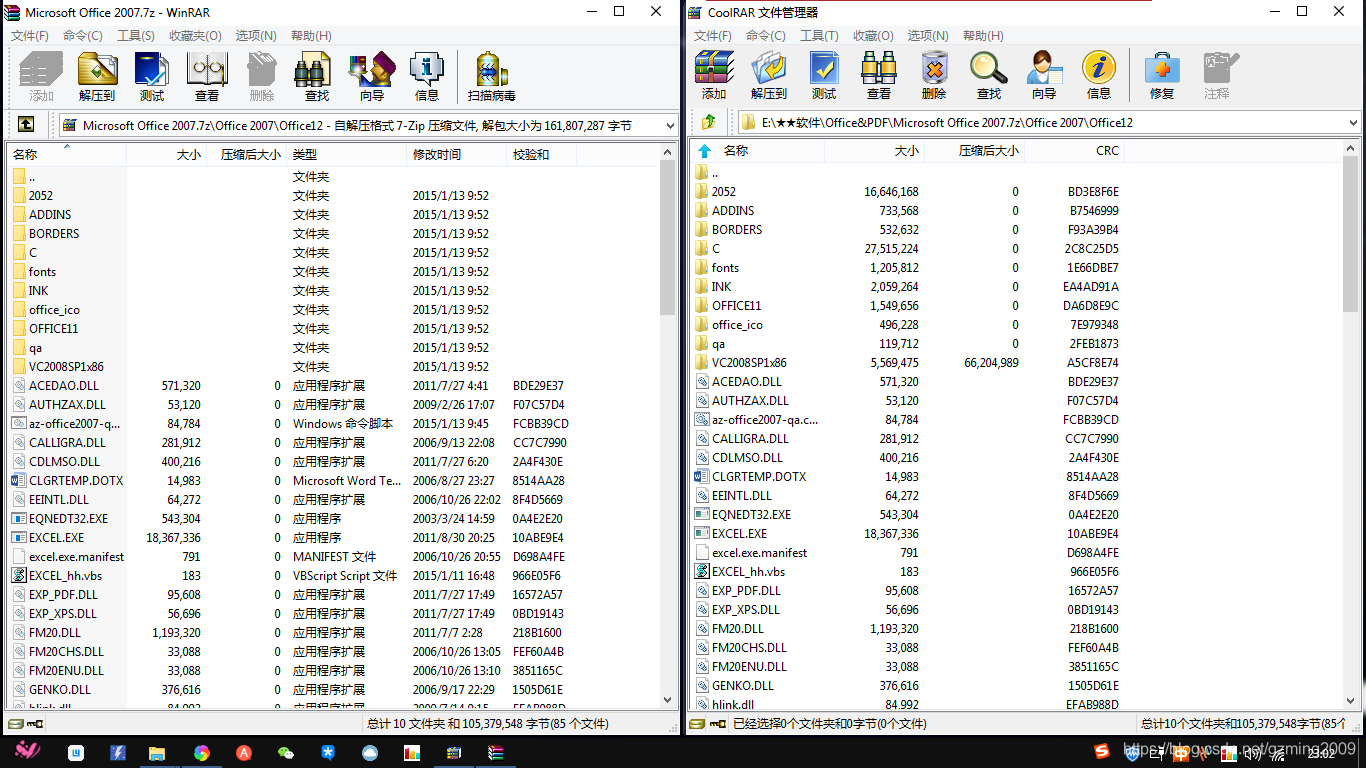The image size is (1366, 768).
Task: Open the Start menu pink icon
Action: pyautogui.click(x=26, y=752)
